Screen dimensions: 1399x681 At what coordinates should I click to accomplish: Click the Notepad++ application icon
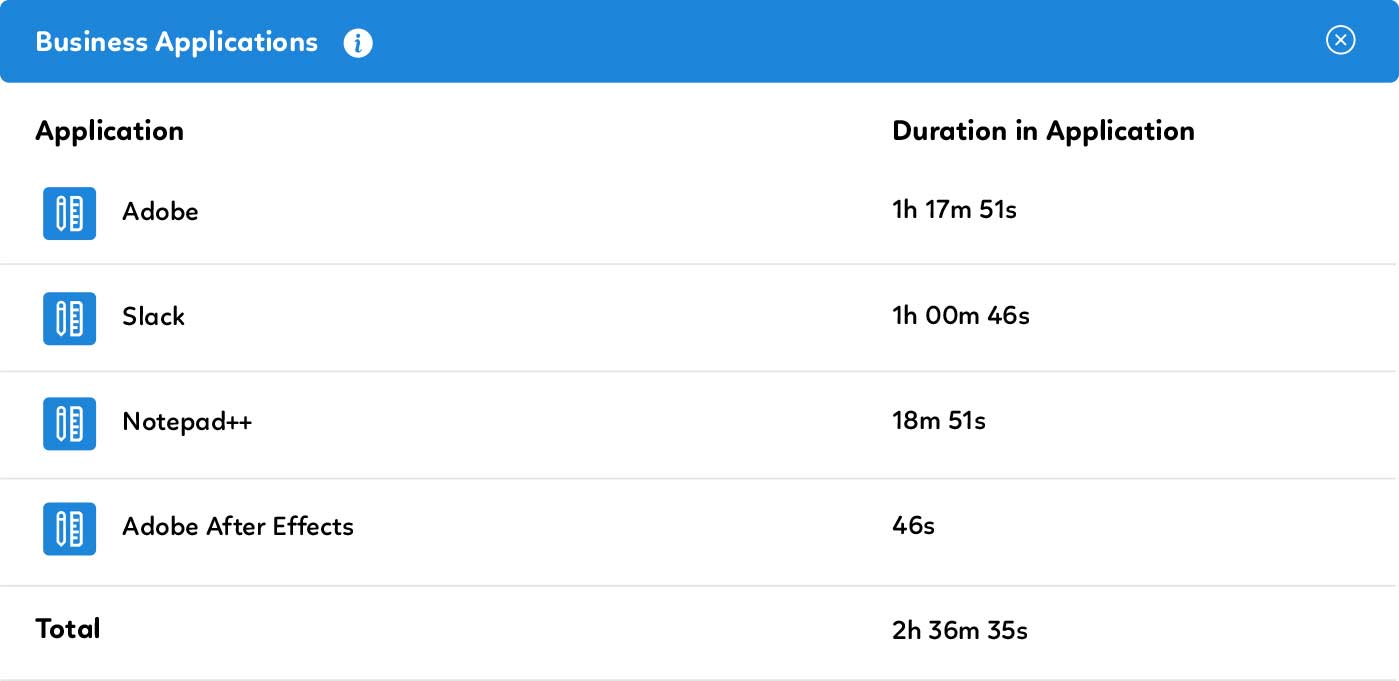[x=69, y=423]
